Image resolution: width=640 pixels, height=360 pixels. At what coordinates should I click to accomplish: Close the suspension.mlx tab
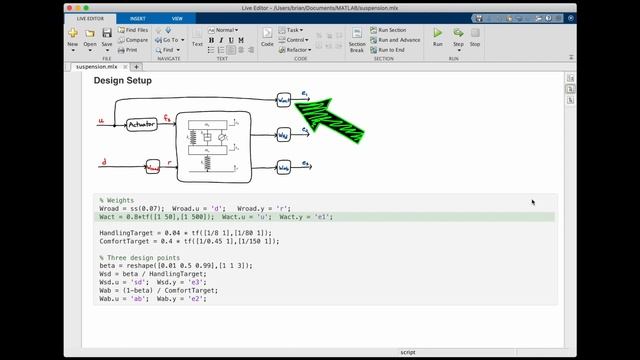(125, 67)
